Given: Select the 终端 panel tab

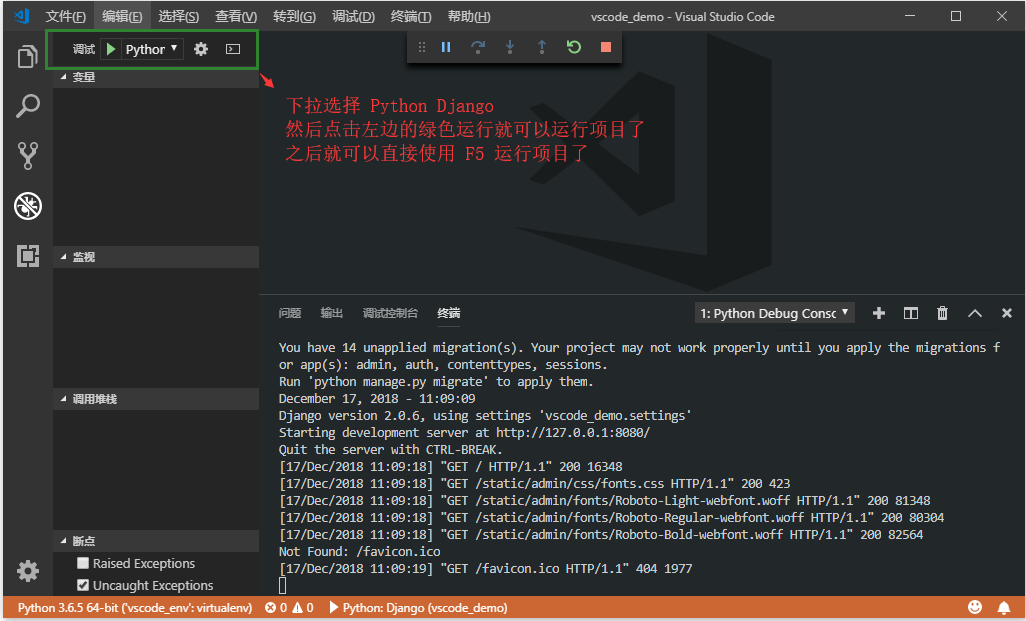Looking at the screenshot, I should pyautogui.click(x=449, y=313).
